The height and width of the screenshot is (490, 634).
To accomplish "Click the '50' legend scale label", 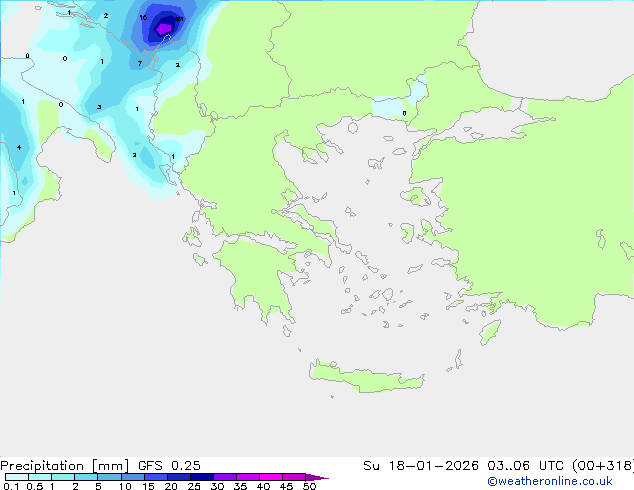I will tap(309, 486).
